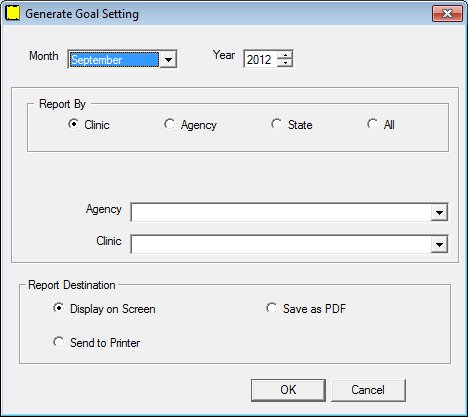The height and width of the screenshot is (417, 468).
Task: Decrease the Year with down arrow
Action: [x=285, y=63]
